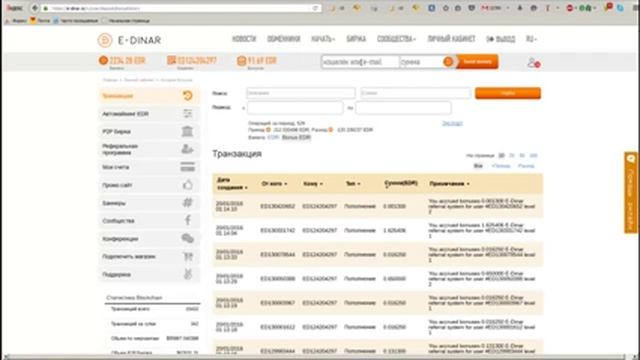This screenshot has height=360, width=640.
Task: Open Баннеры via its hashtag icon
Action: coord(187,202)
